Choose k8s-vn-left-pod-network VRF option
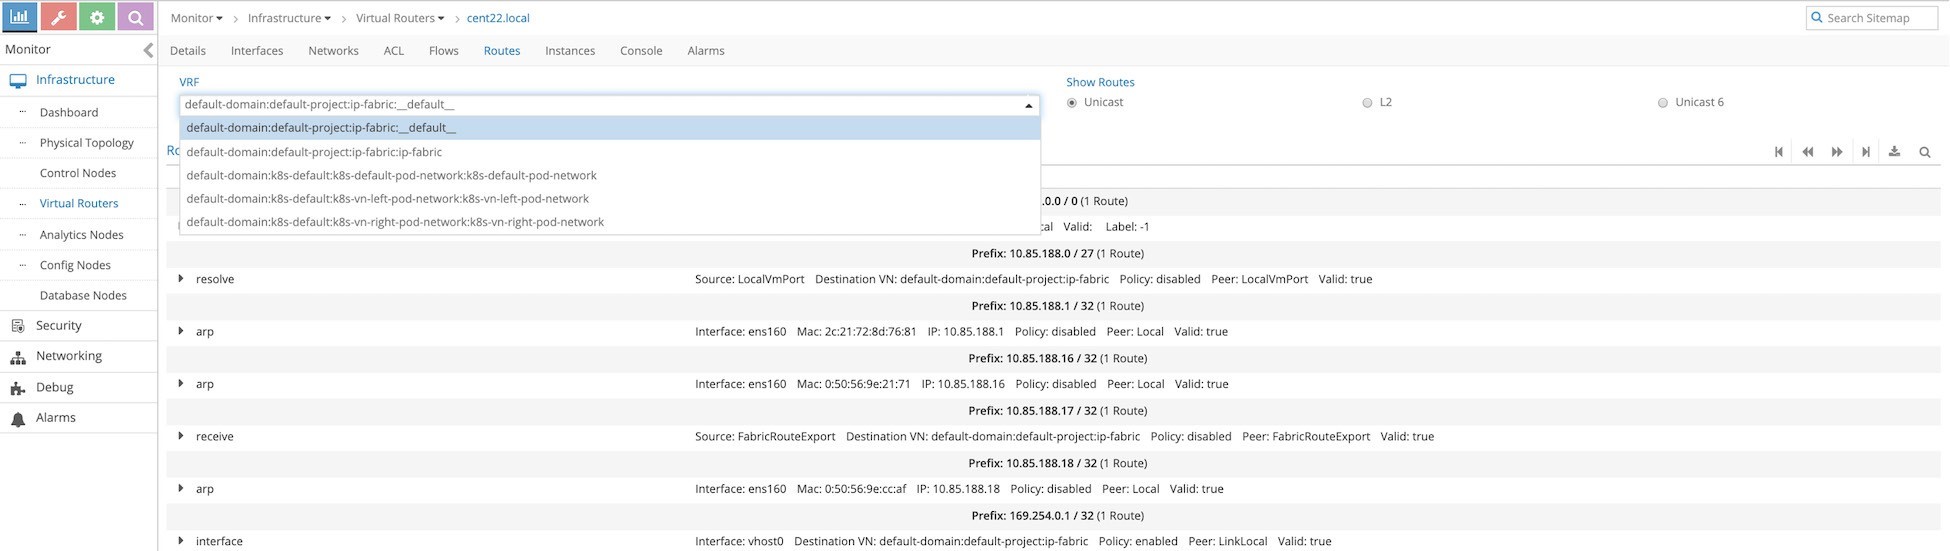 610,199
